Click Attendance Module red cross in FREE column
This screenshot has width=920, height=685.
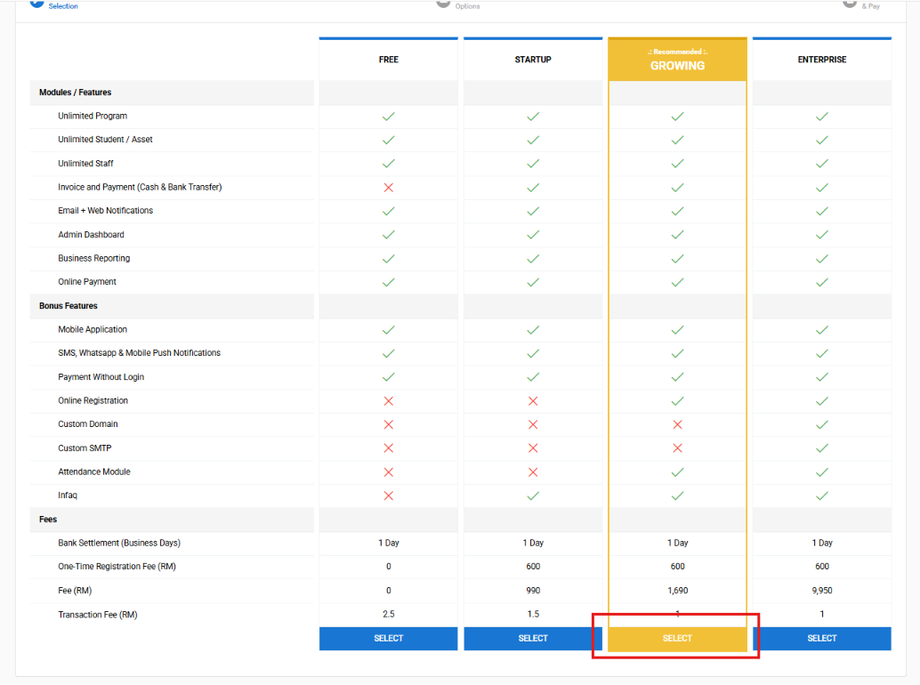(388, 472)
